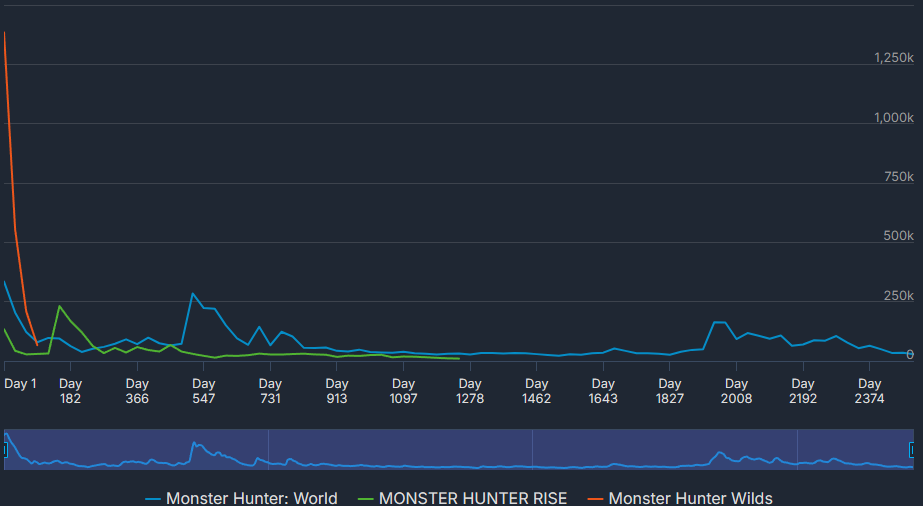
Task: Click the navigator mini-chart spike near Day 547
Action: pos(194,444)
